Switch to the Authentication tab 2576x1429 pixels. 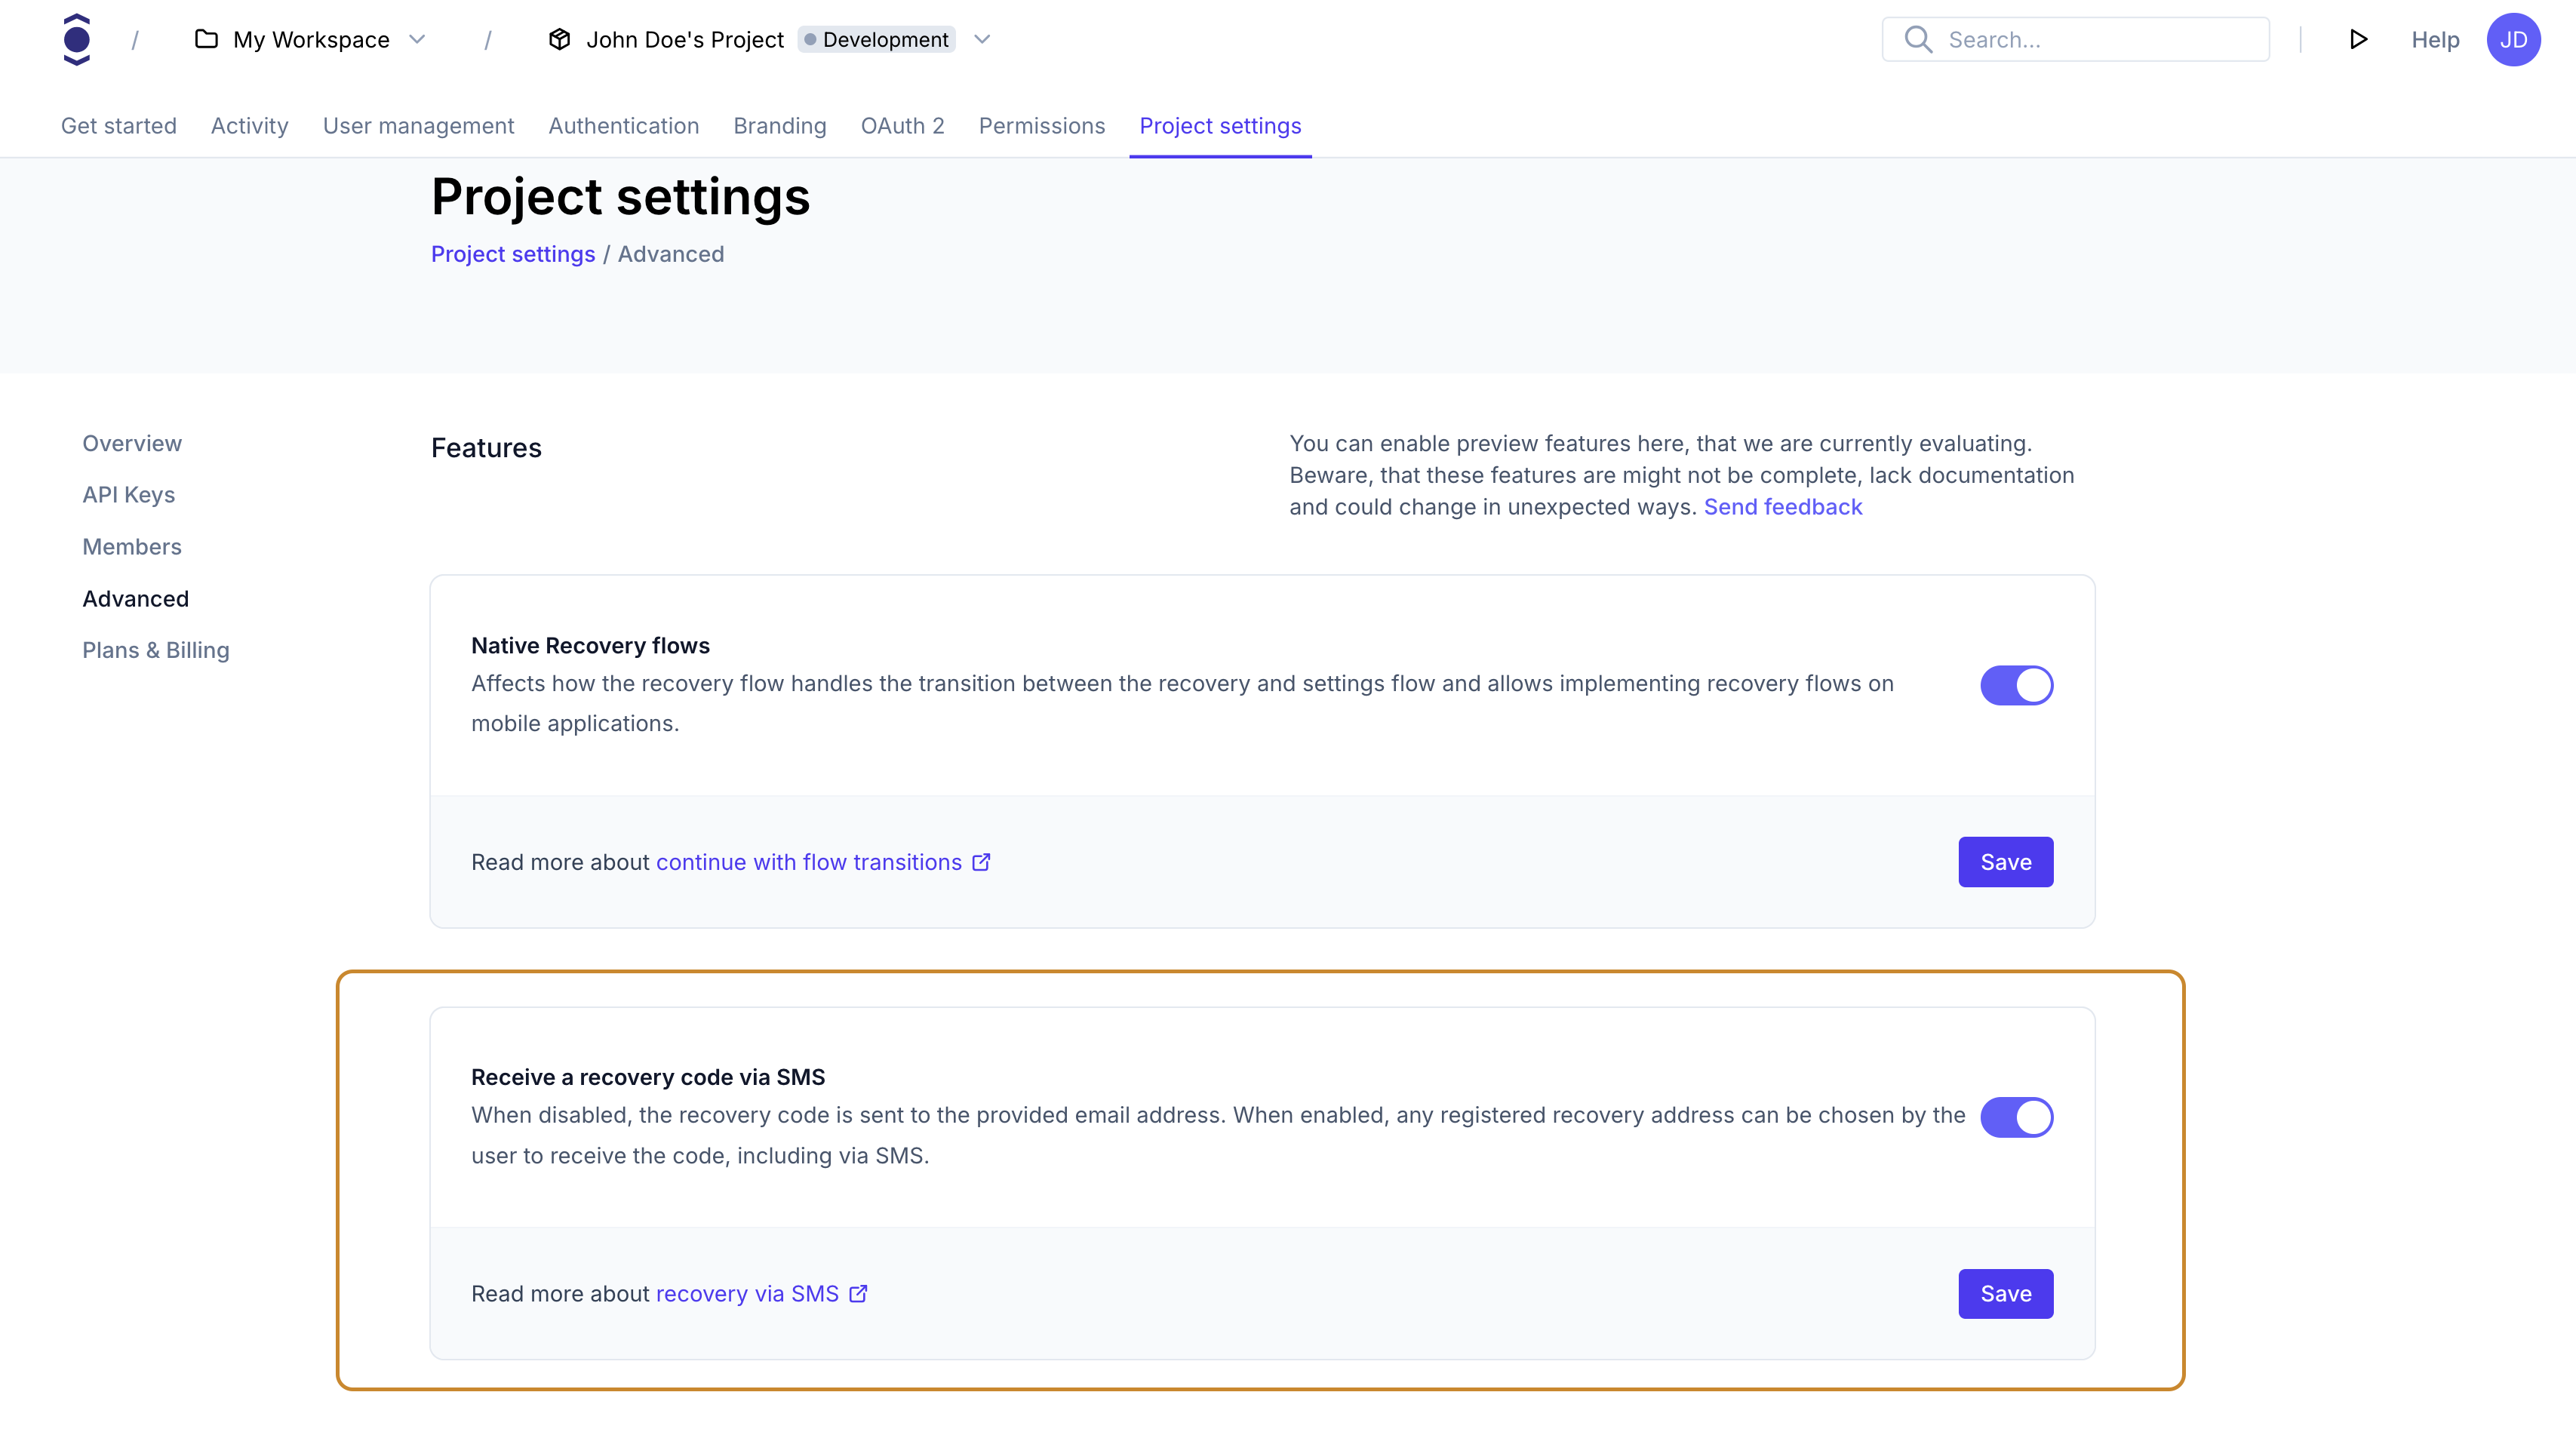(623, 126)
